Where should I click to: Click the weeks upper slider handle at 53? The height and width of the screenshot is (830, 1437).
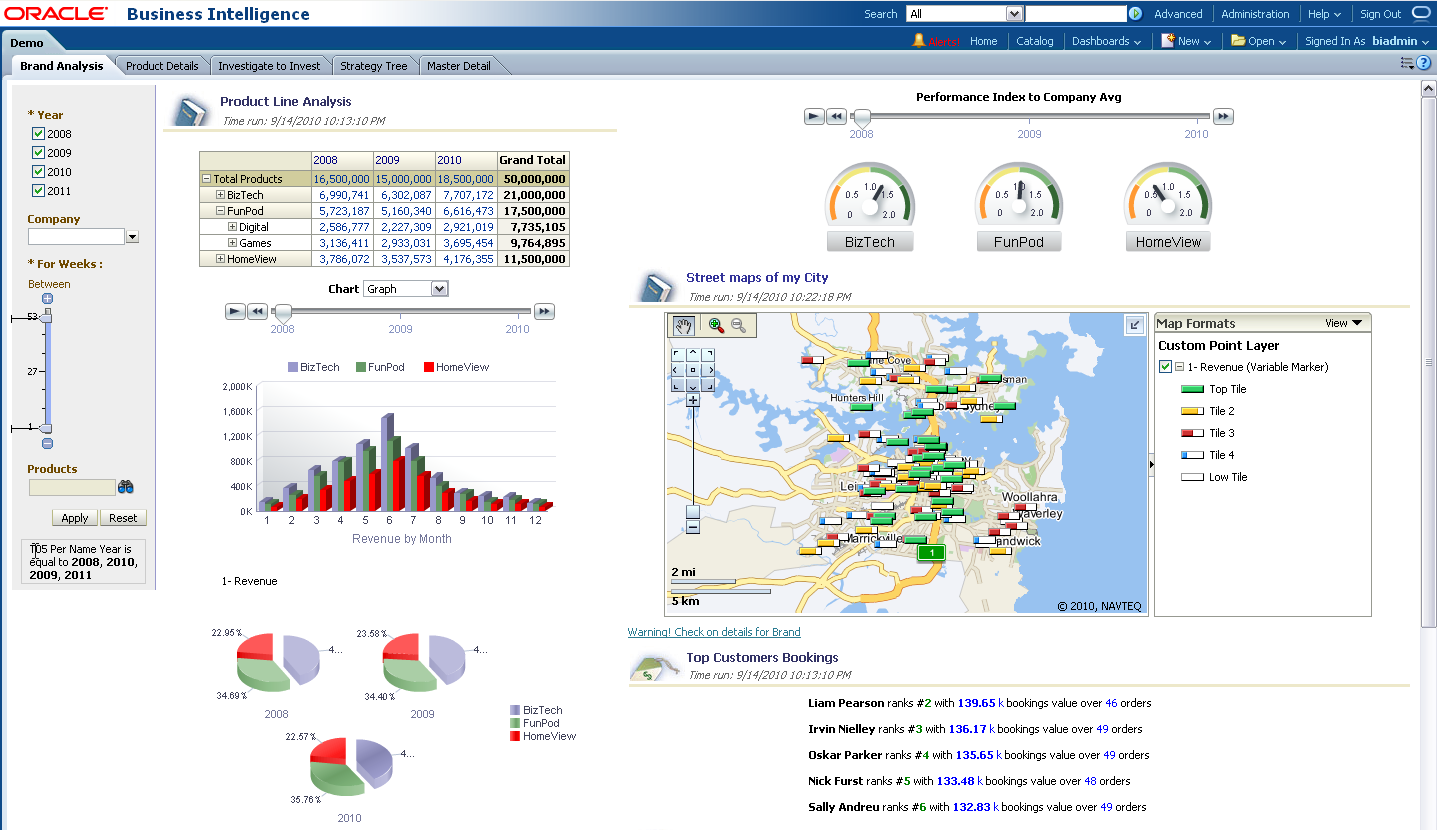click(x=47, y=317)
